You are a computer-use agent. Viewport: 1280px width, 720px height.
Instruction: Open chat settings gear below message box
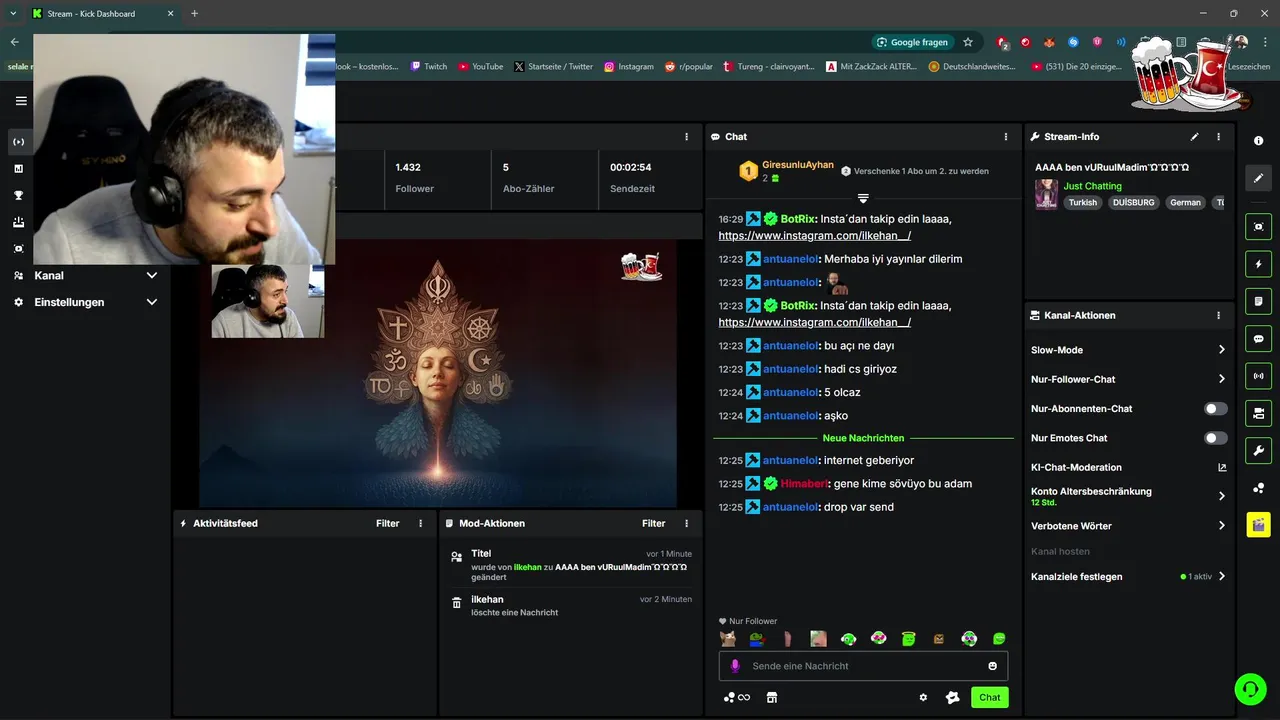(x=923, y=697)
